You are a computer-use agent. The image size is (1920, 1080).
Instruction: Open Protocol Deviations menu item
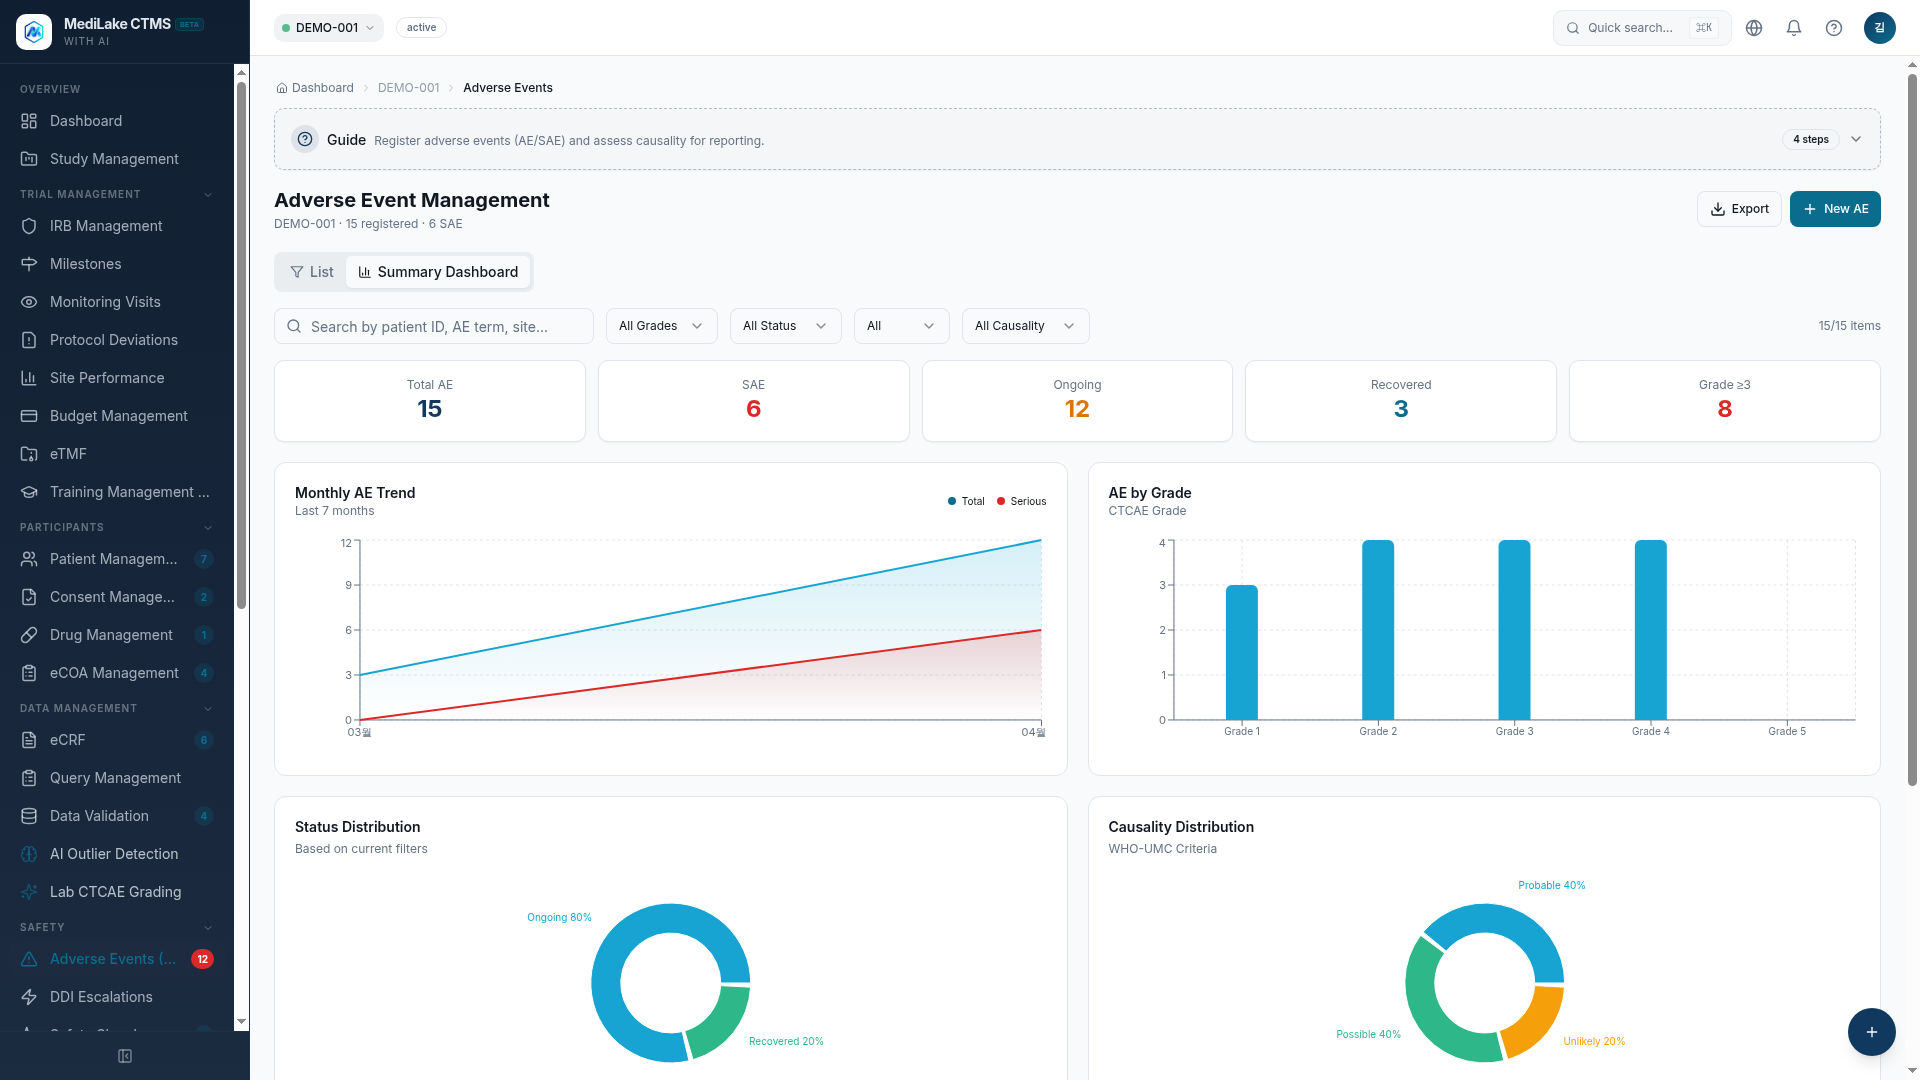[117, 340]
